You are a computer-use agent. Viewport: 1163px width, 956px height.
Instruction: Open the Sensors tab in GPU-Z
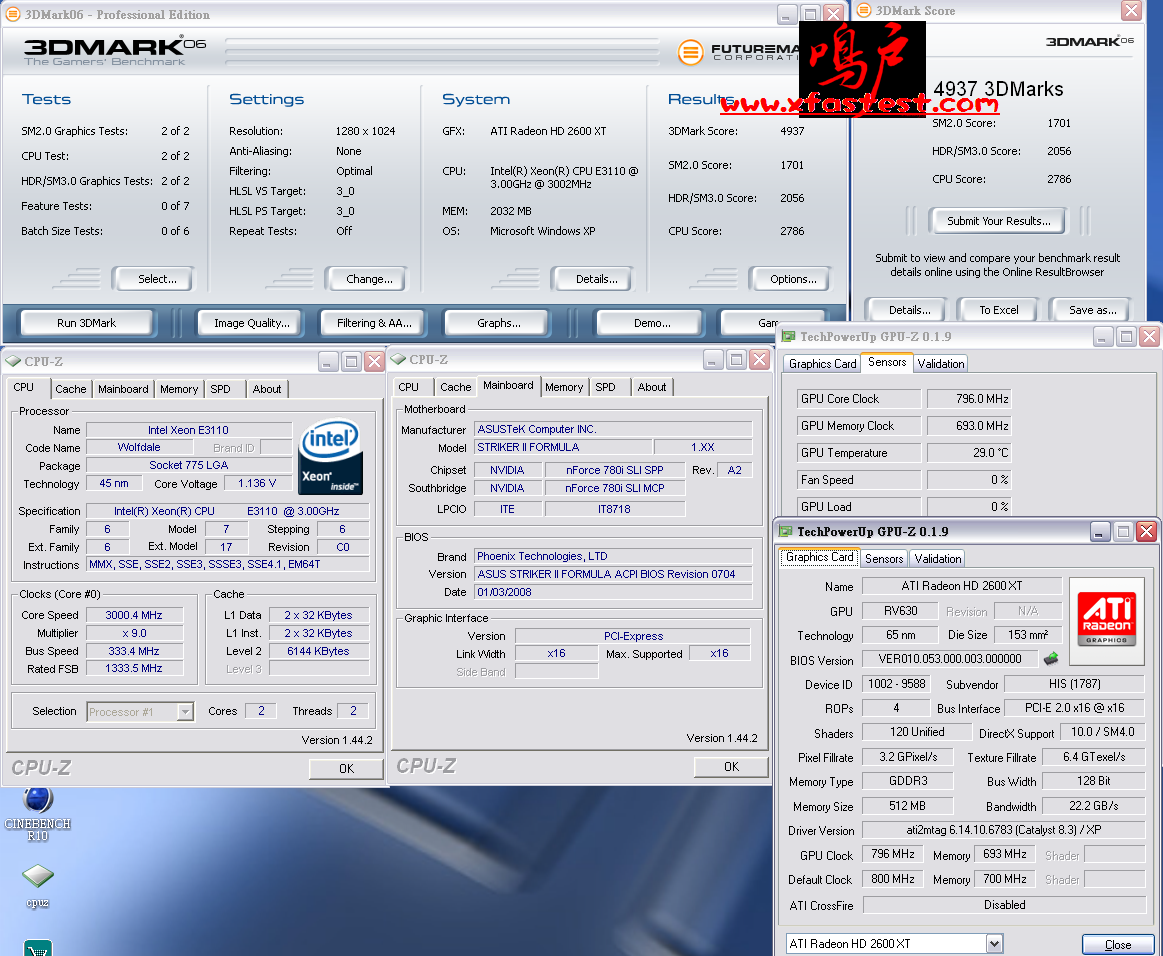coord(883,558)
